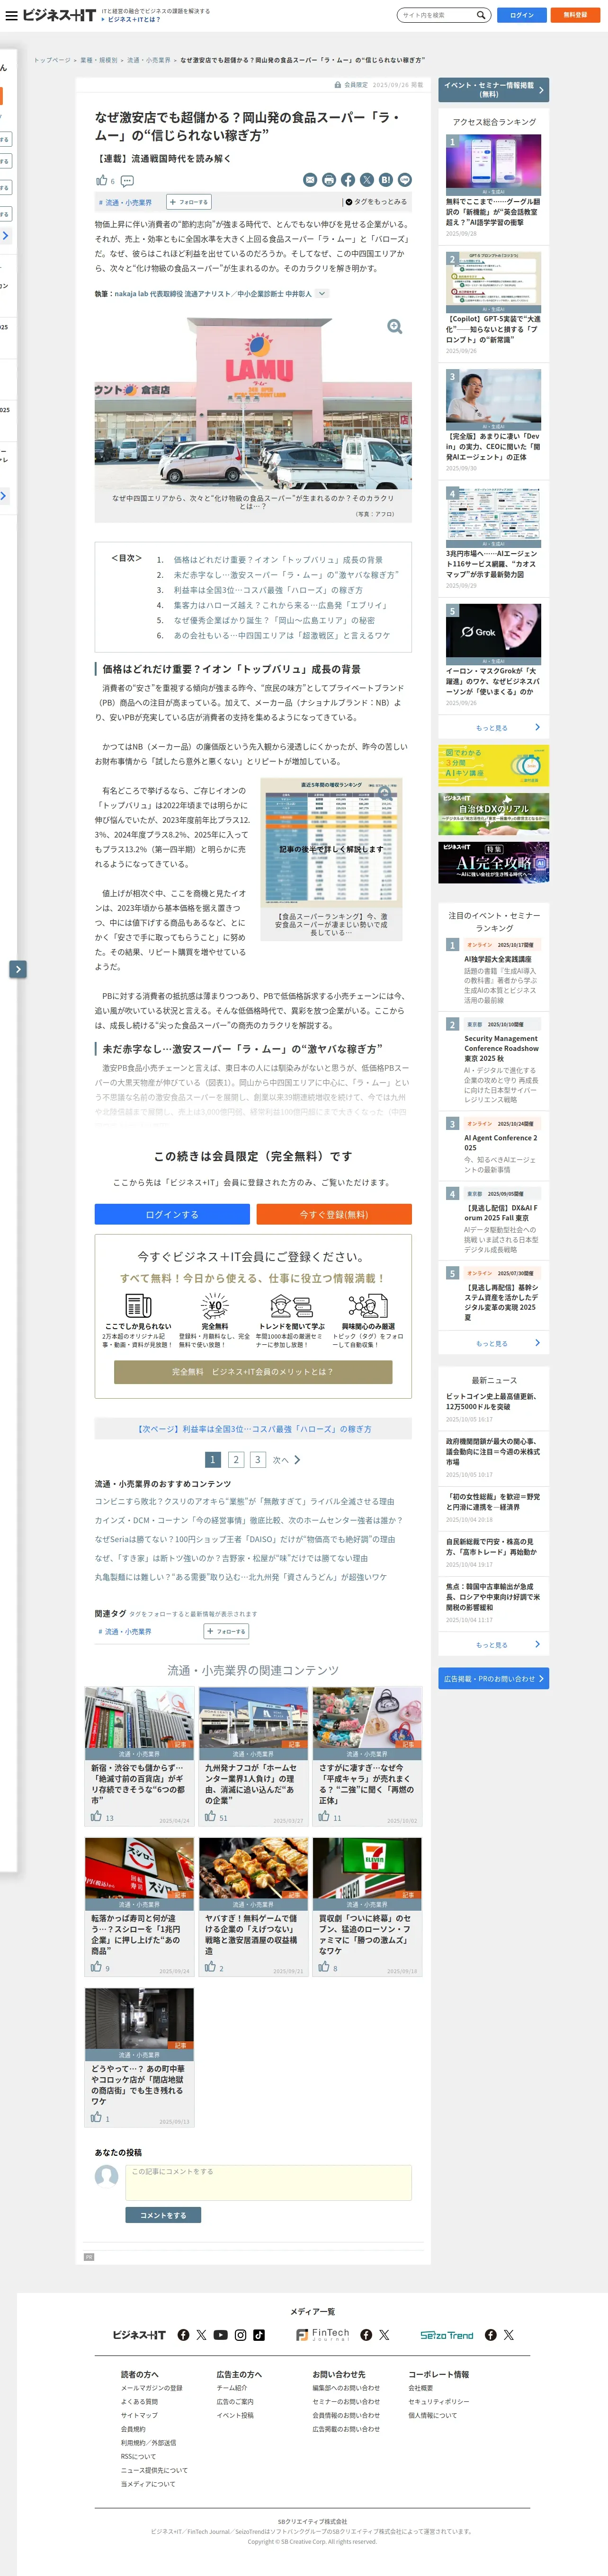Screen dimensions: 608x2576
Task: Share article on X icon
Action: [367, 180]
